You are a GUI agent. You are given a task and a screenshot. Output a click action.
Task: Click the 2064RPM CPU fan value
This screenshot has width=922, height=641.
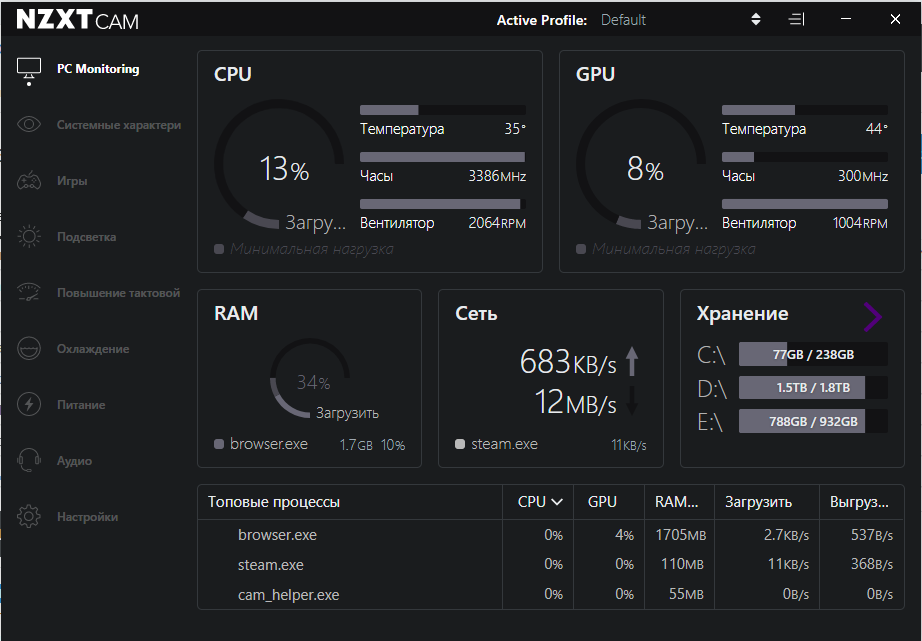click(497, 223)
